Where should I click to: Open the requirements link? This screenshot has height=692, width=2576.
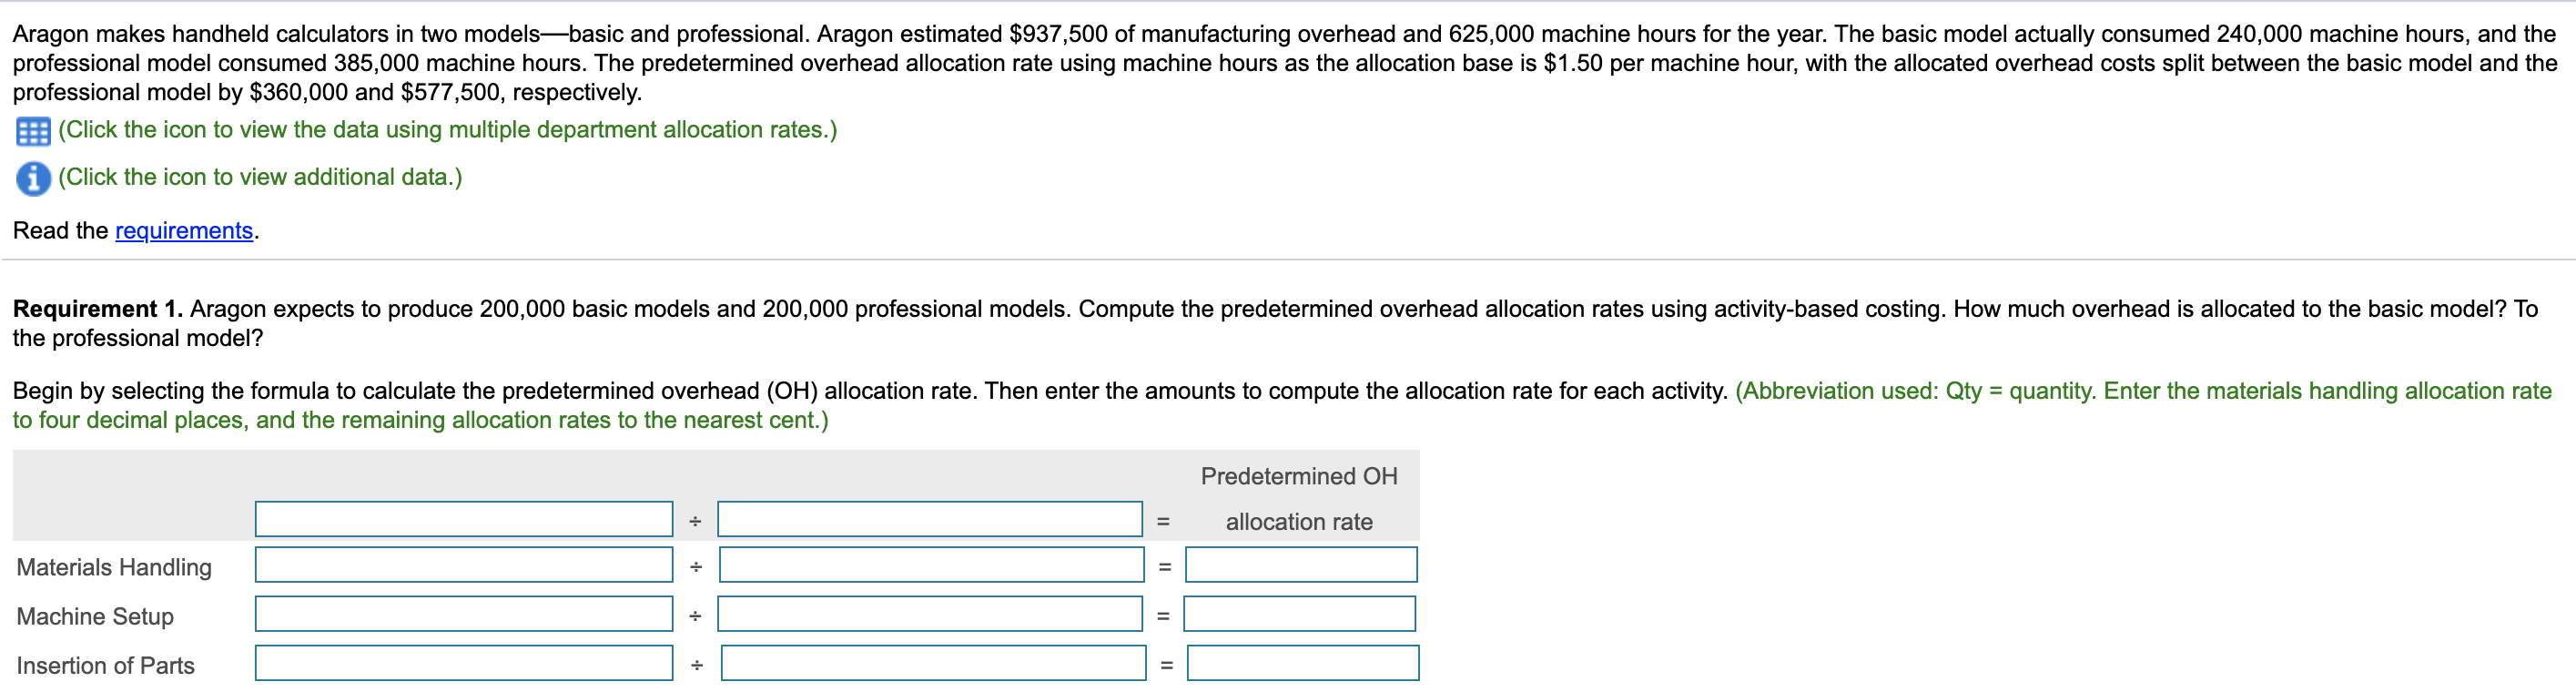click(x=183, y=230)
